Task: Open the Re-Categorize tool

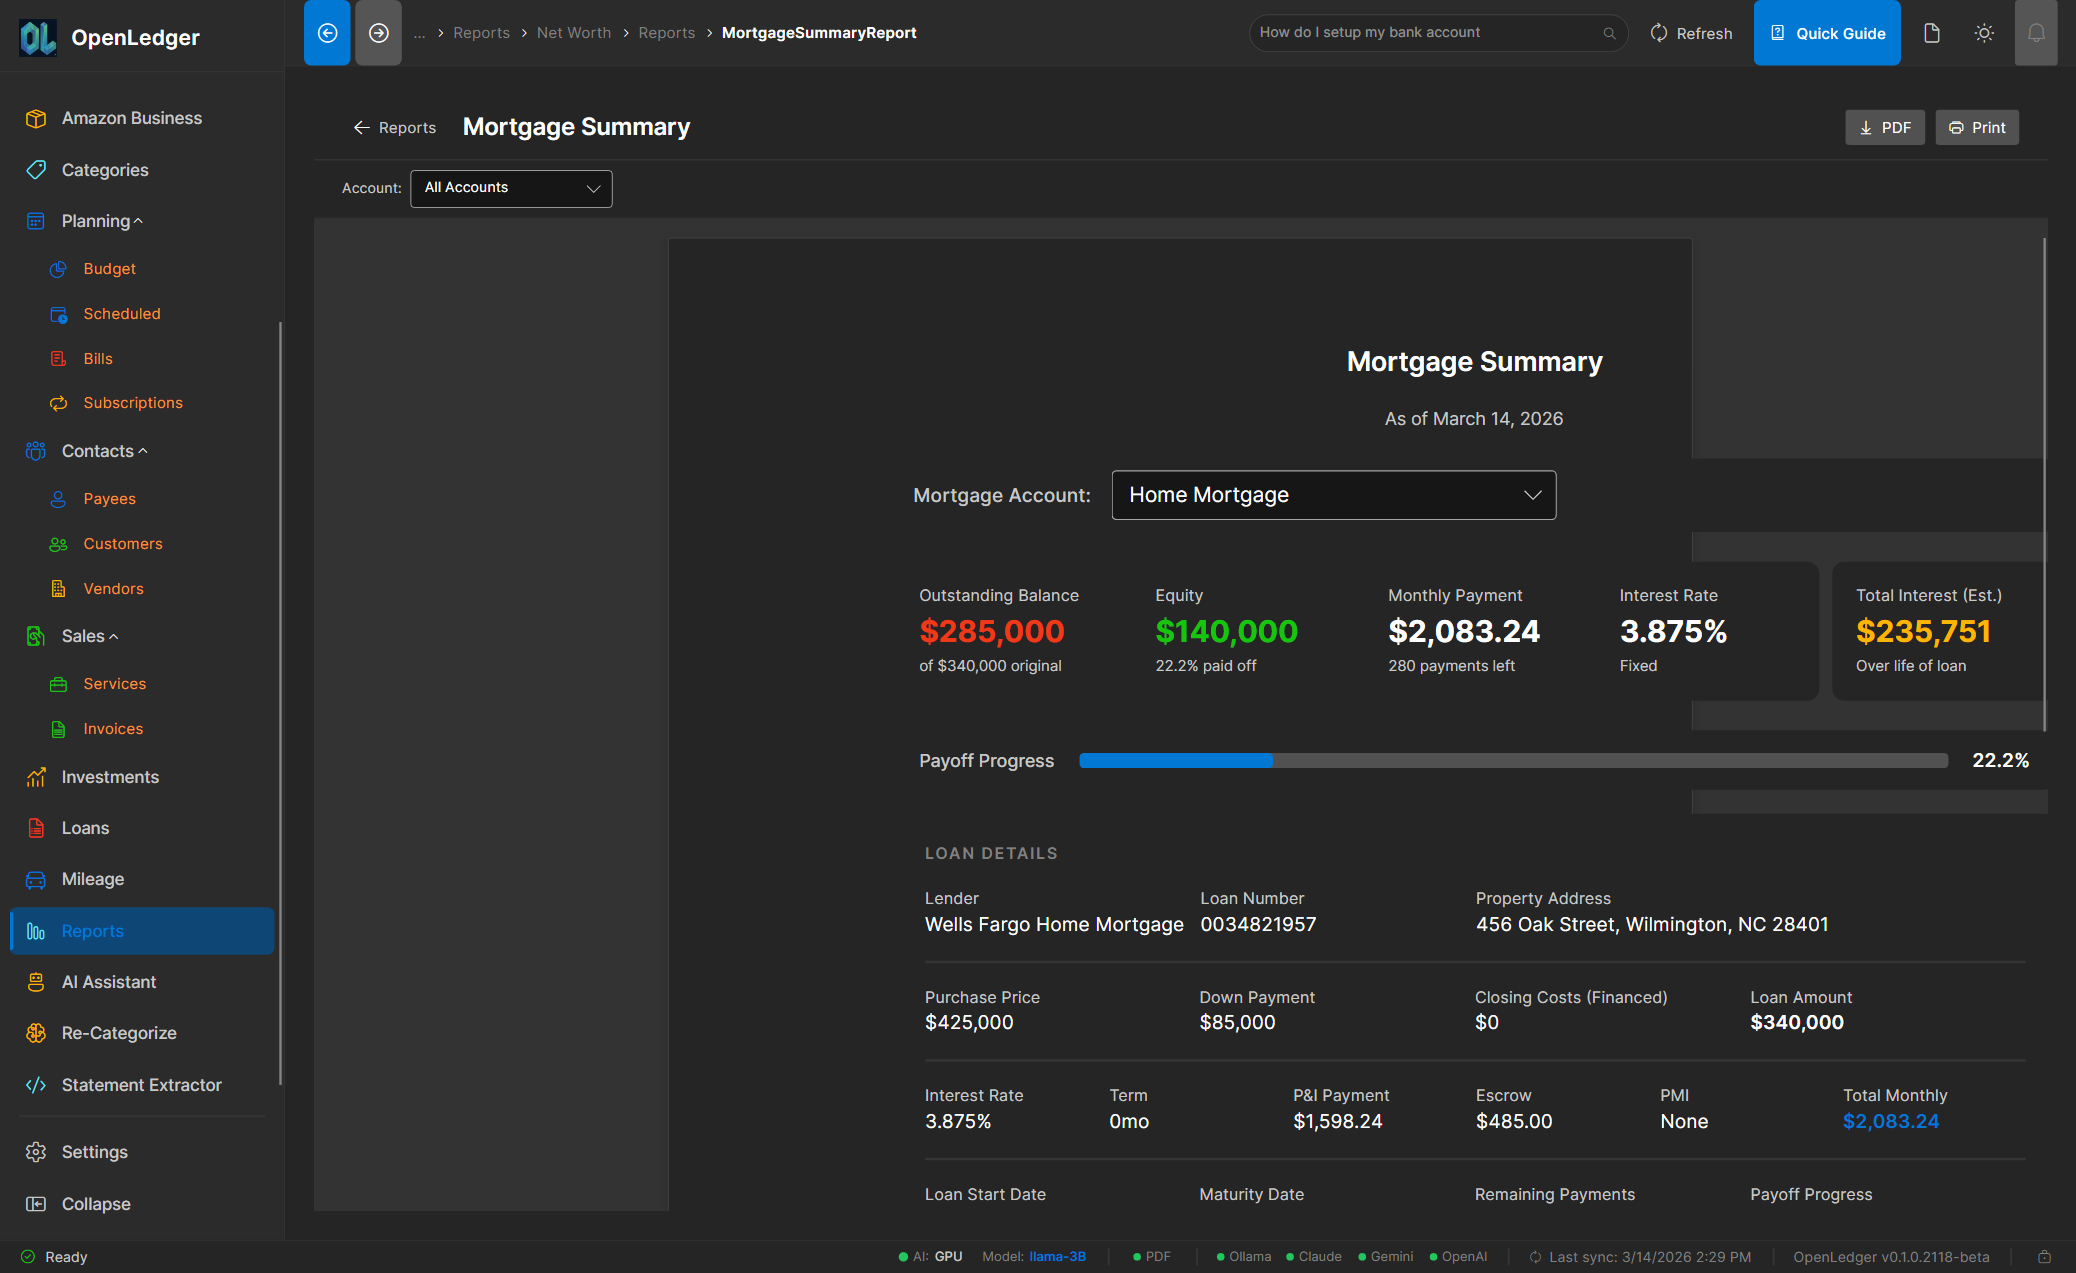Action: pos(119,1032)
